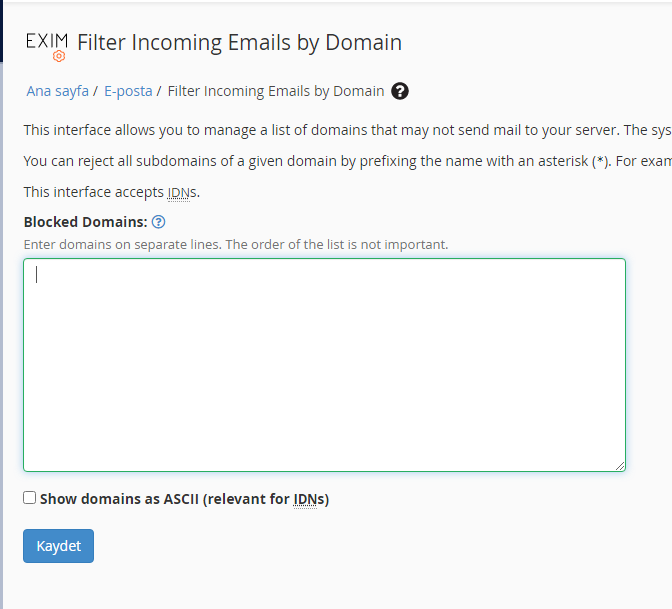Click the Show domains as ASCII label text
672x609 pixels.
pos(184,499)
